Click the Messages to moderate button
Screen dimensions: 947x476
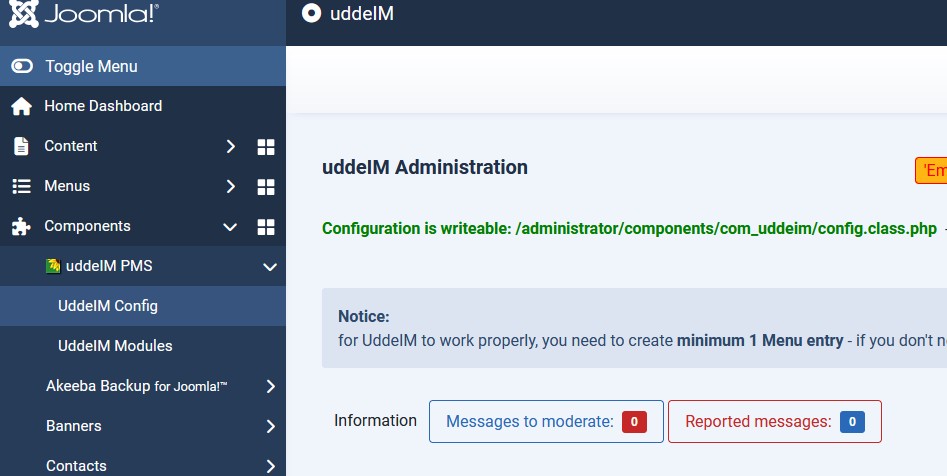[x=545, y=422]
